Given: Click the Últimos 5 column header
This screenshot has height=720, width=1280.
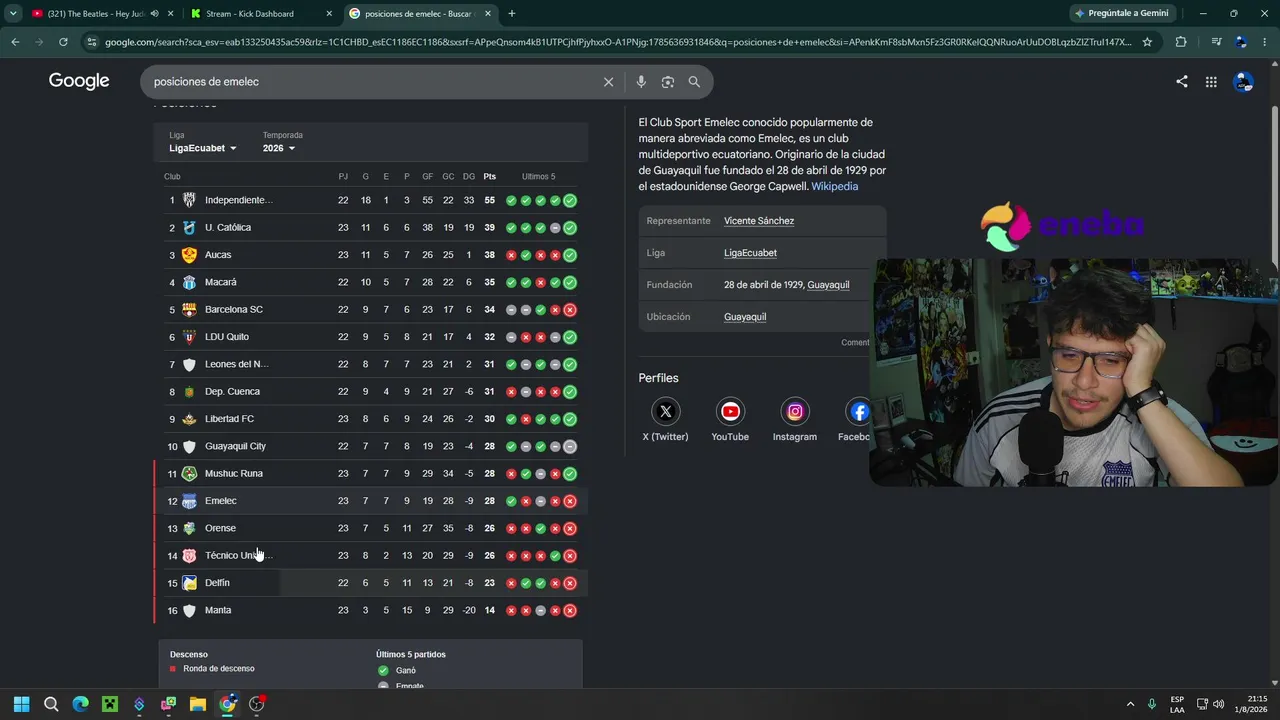Looking at the screenshot, I should (x=538, y=177).
